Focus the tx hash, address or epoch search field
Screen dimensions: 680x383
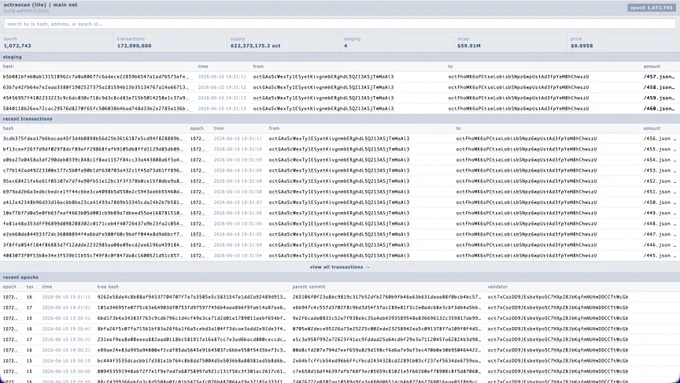340,24
